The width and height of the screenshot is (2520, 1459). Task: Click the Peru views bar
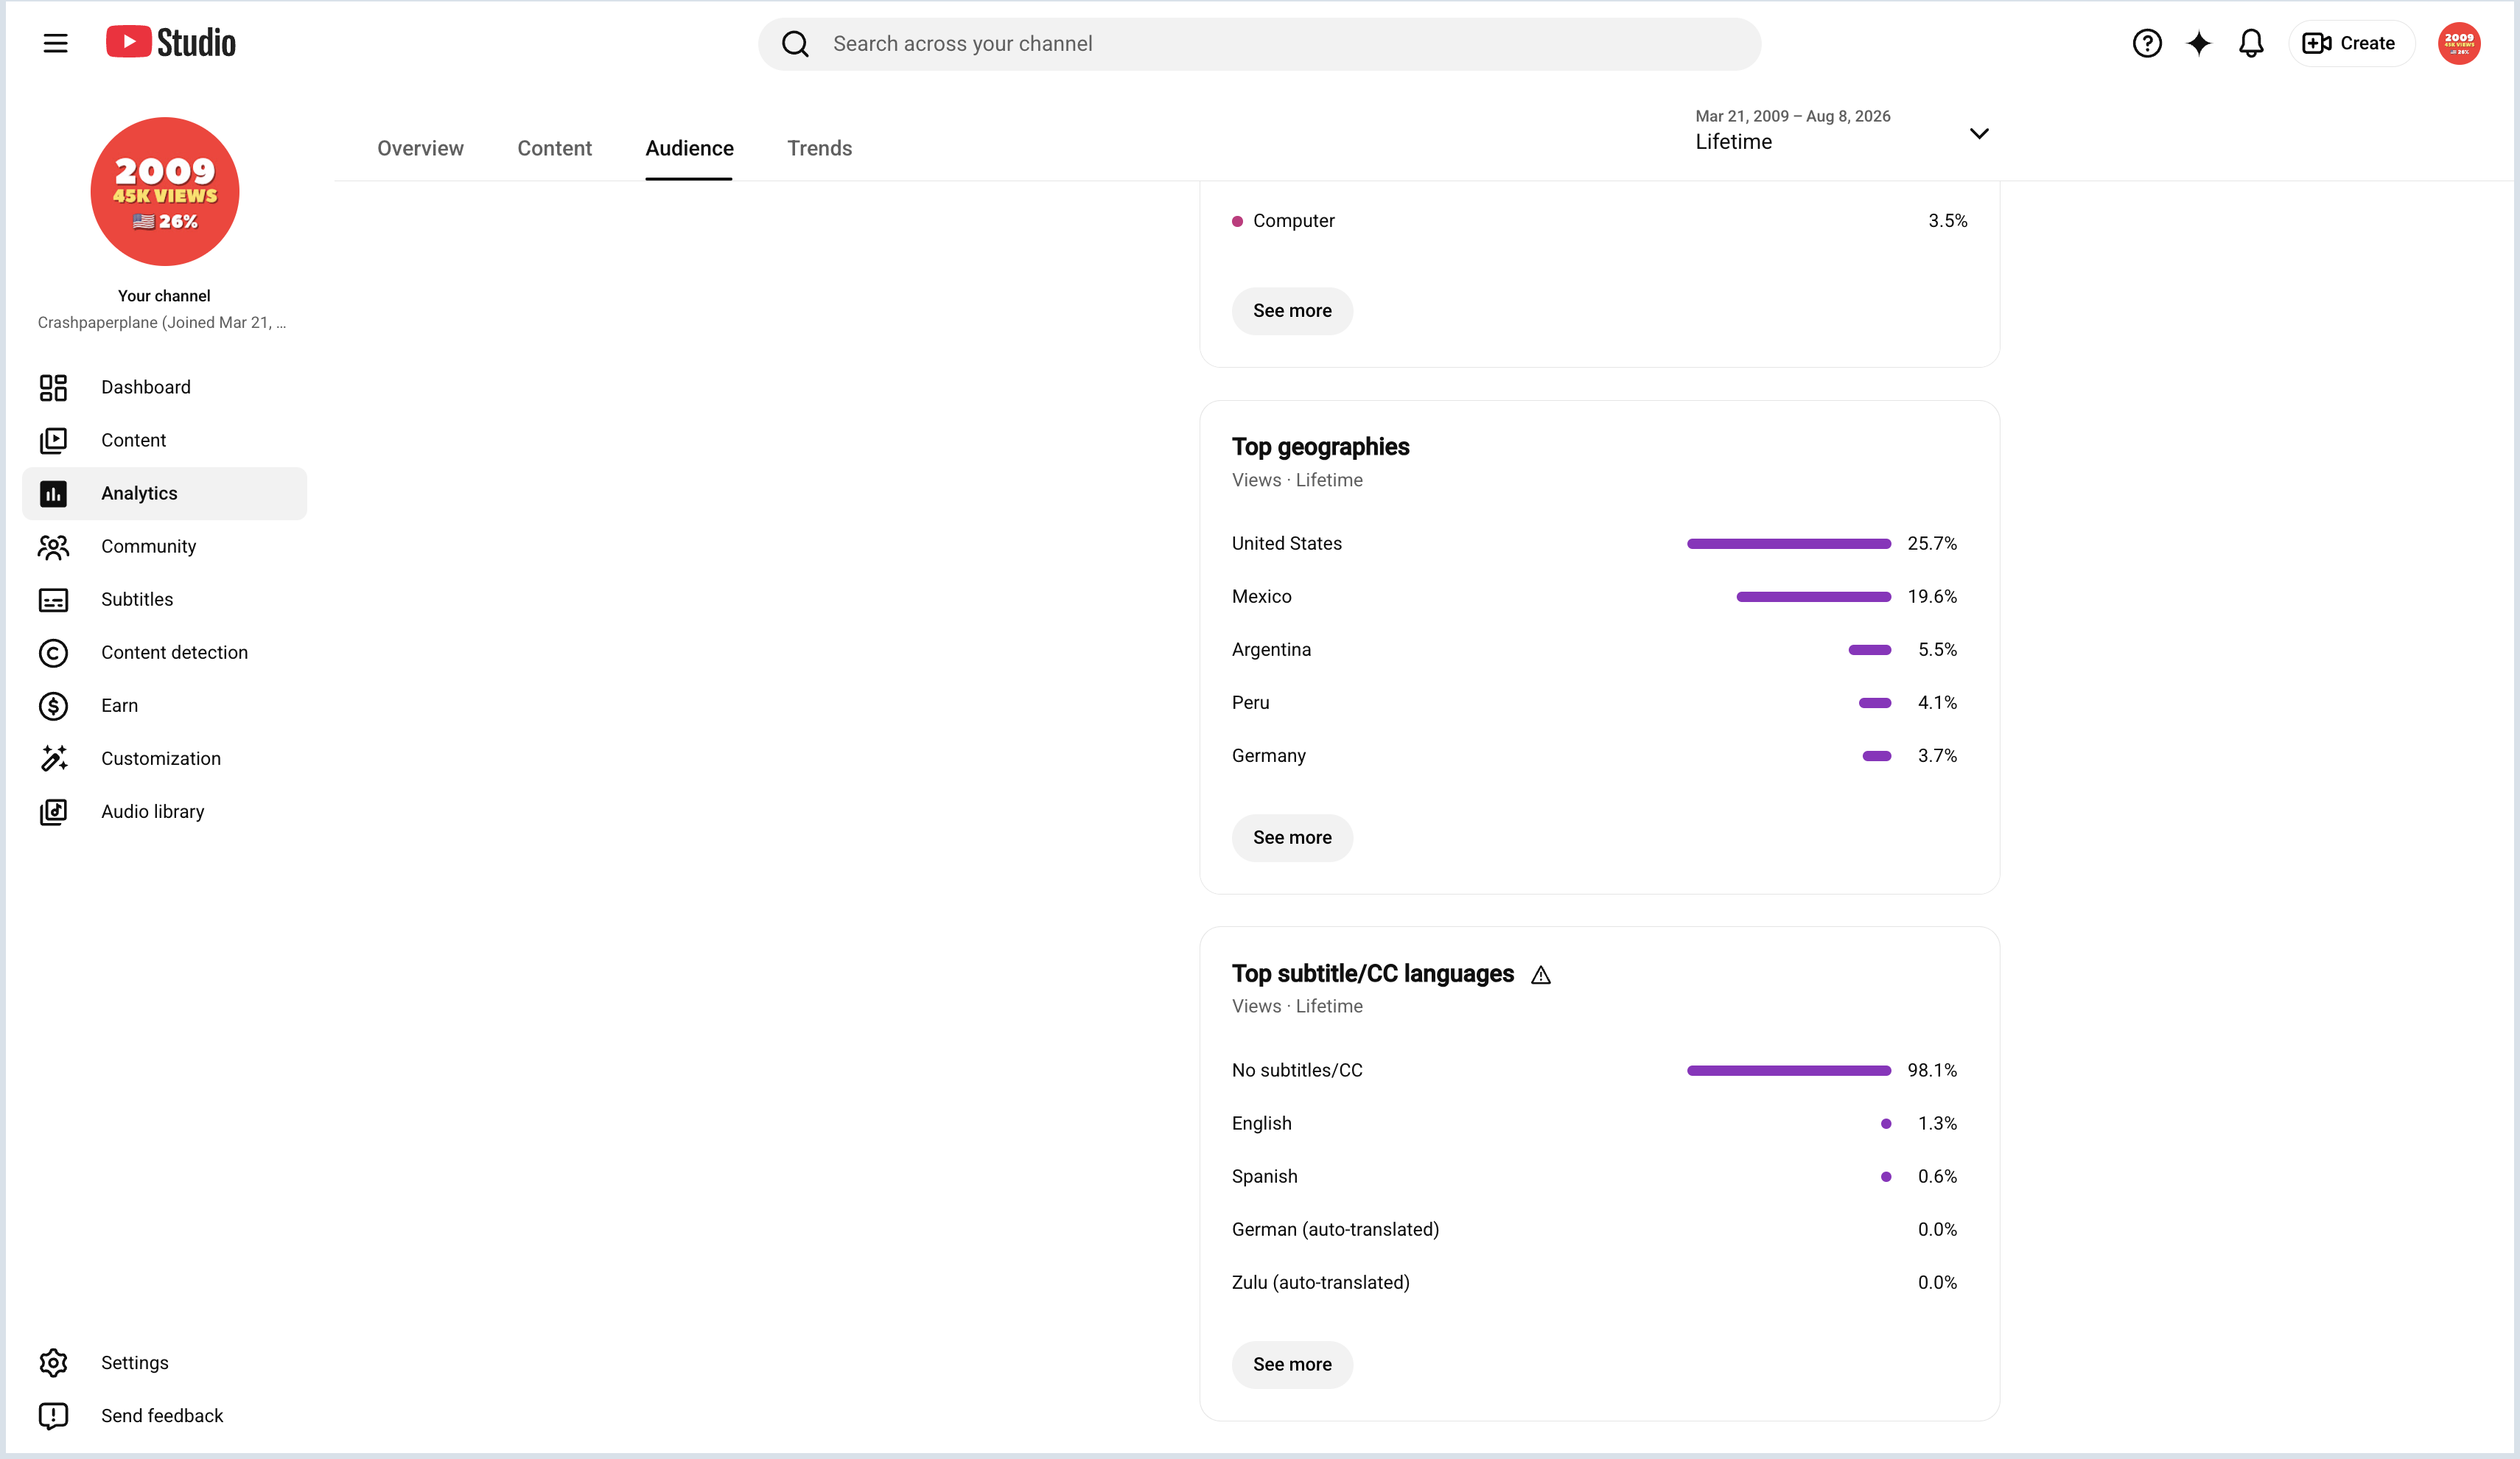point(1874,703)
